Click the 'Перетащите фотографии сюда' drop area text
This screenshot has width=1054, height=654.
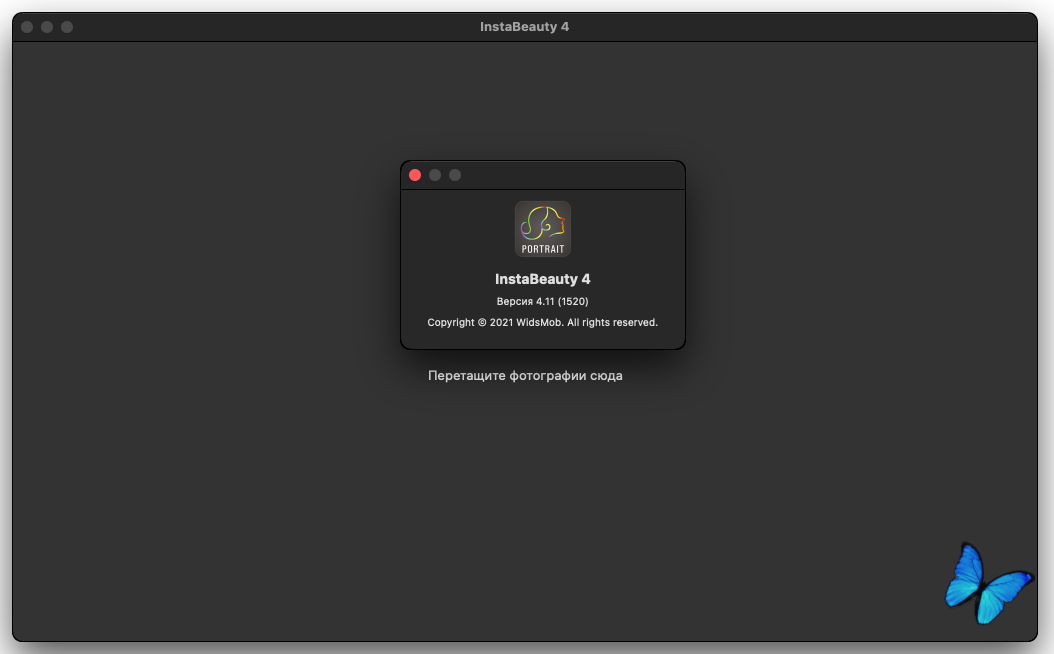[x=525, y=376]
